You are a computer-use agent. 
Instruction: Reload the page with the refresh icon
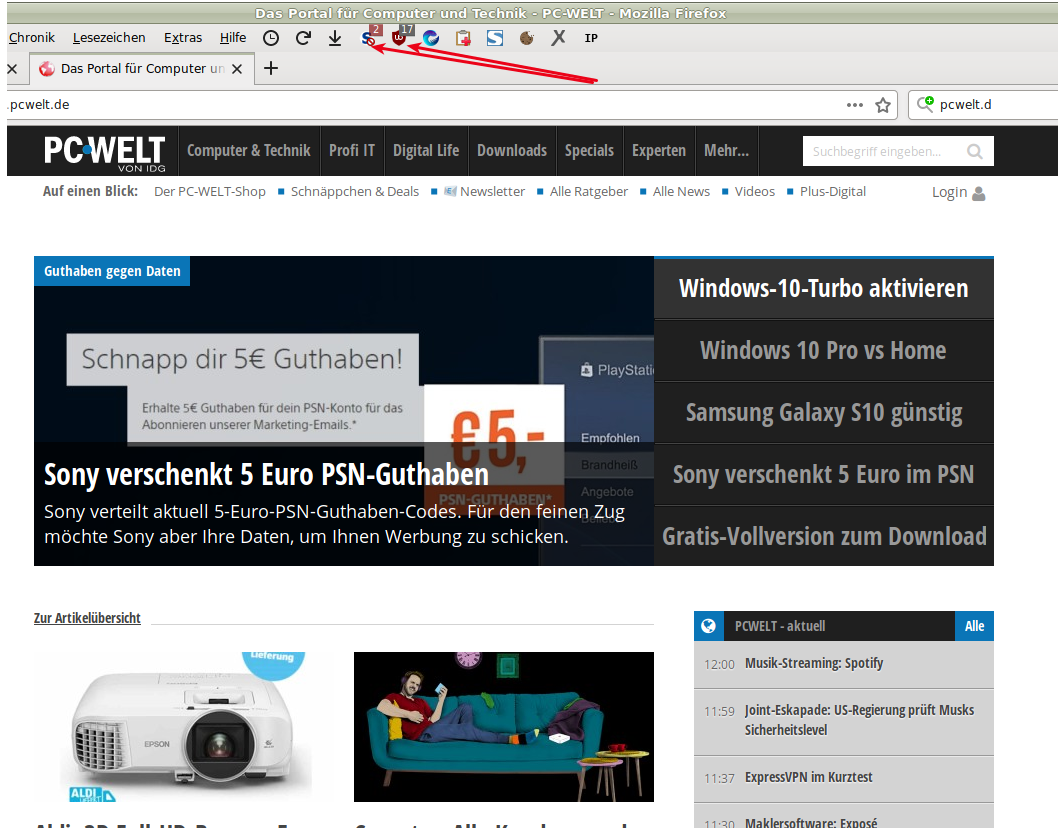(303, 38)
